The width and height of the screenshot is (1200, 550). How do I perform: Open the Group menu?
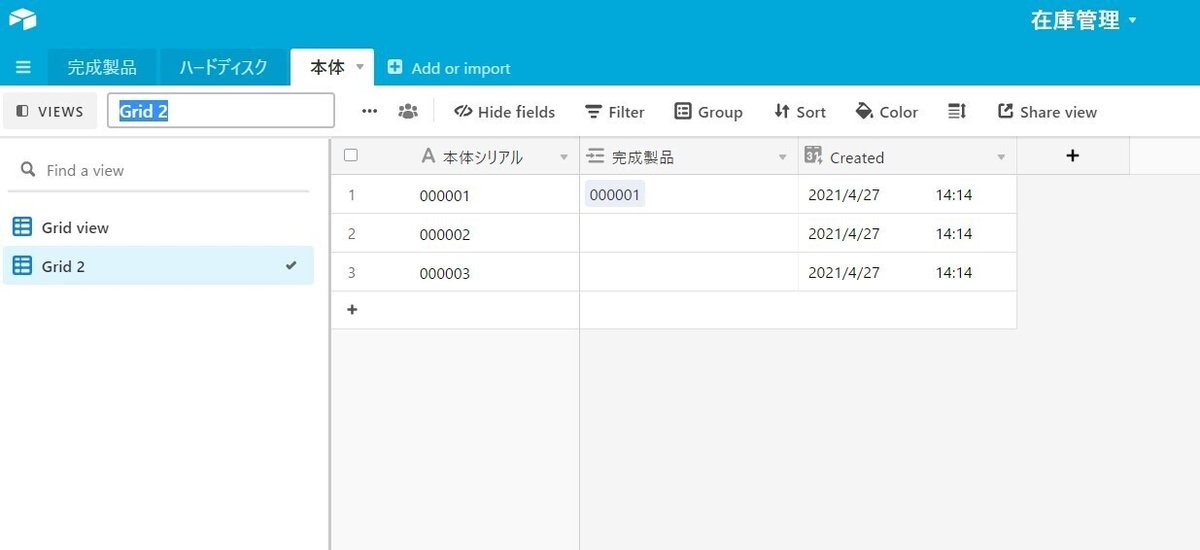point(708,112)
